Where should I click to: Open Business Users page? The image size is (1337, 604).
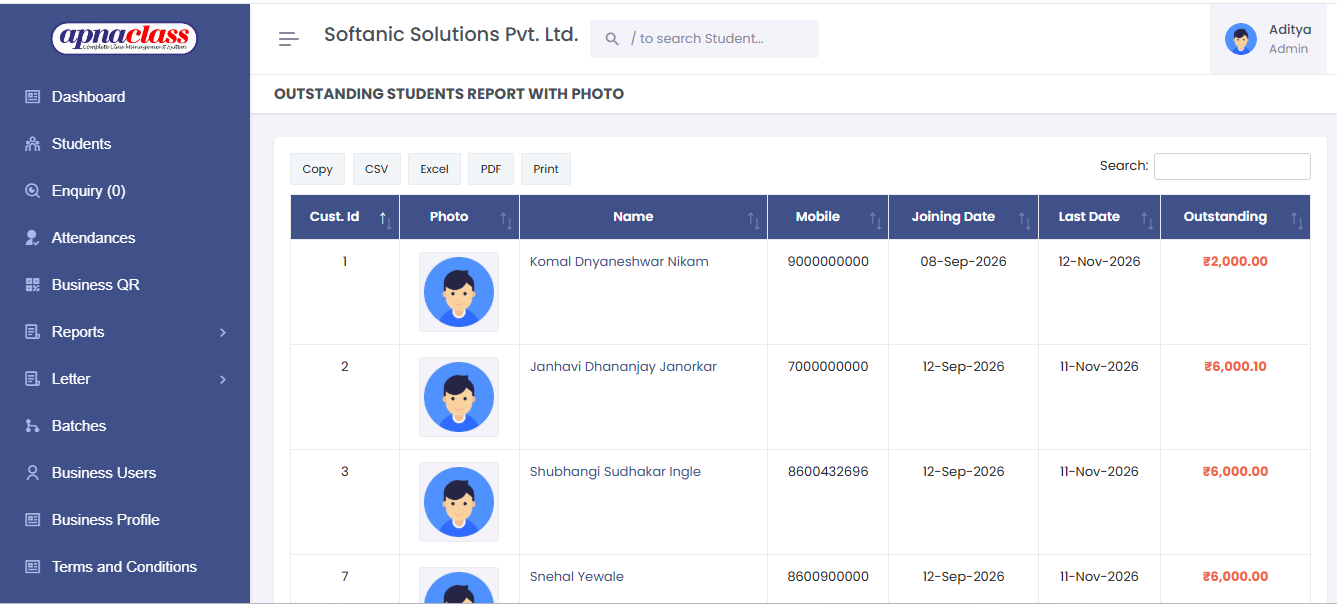125,473
